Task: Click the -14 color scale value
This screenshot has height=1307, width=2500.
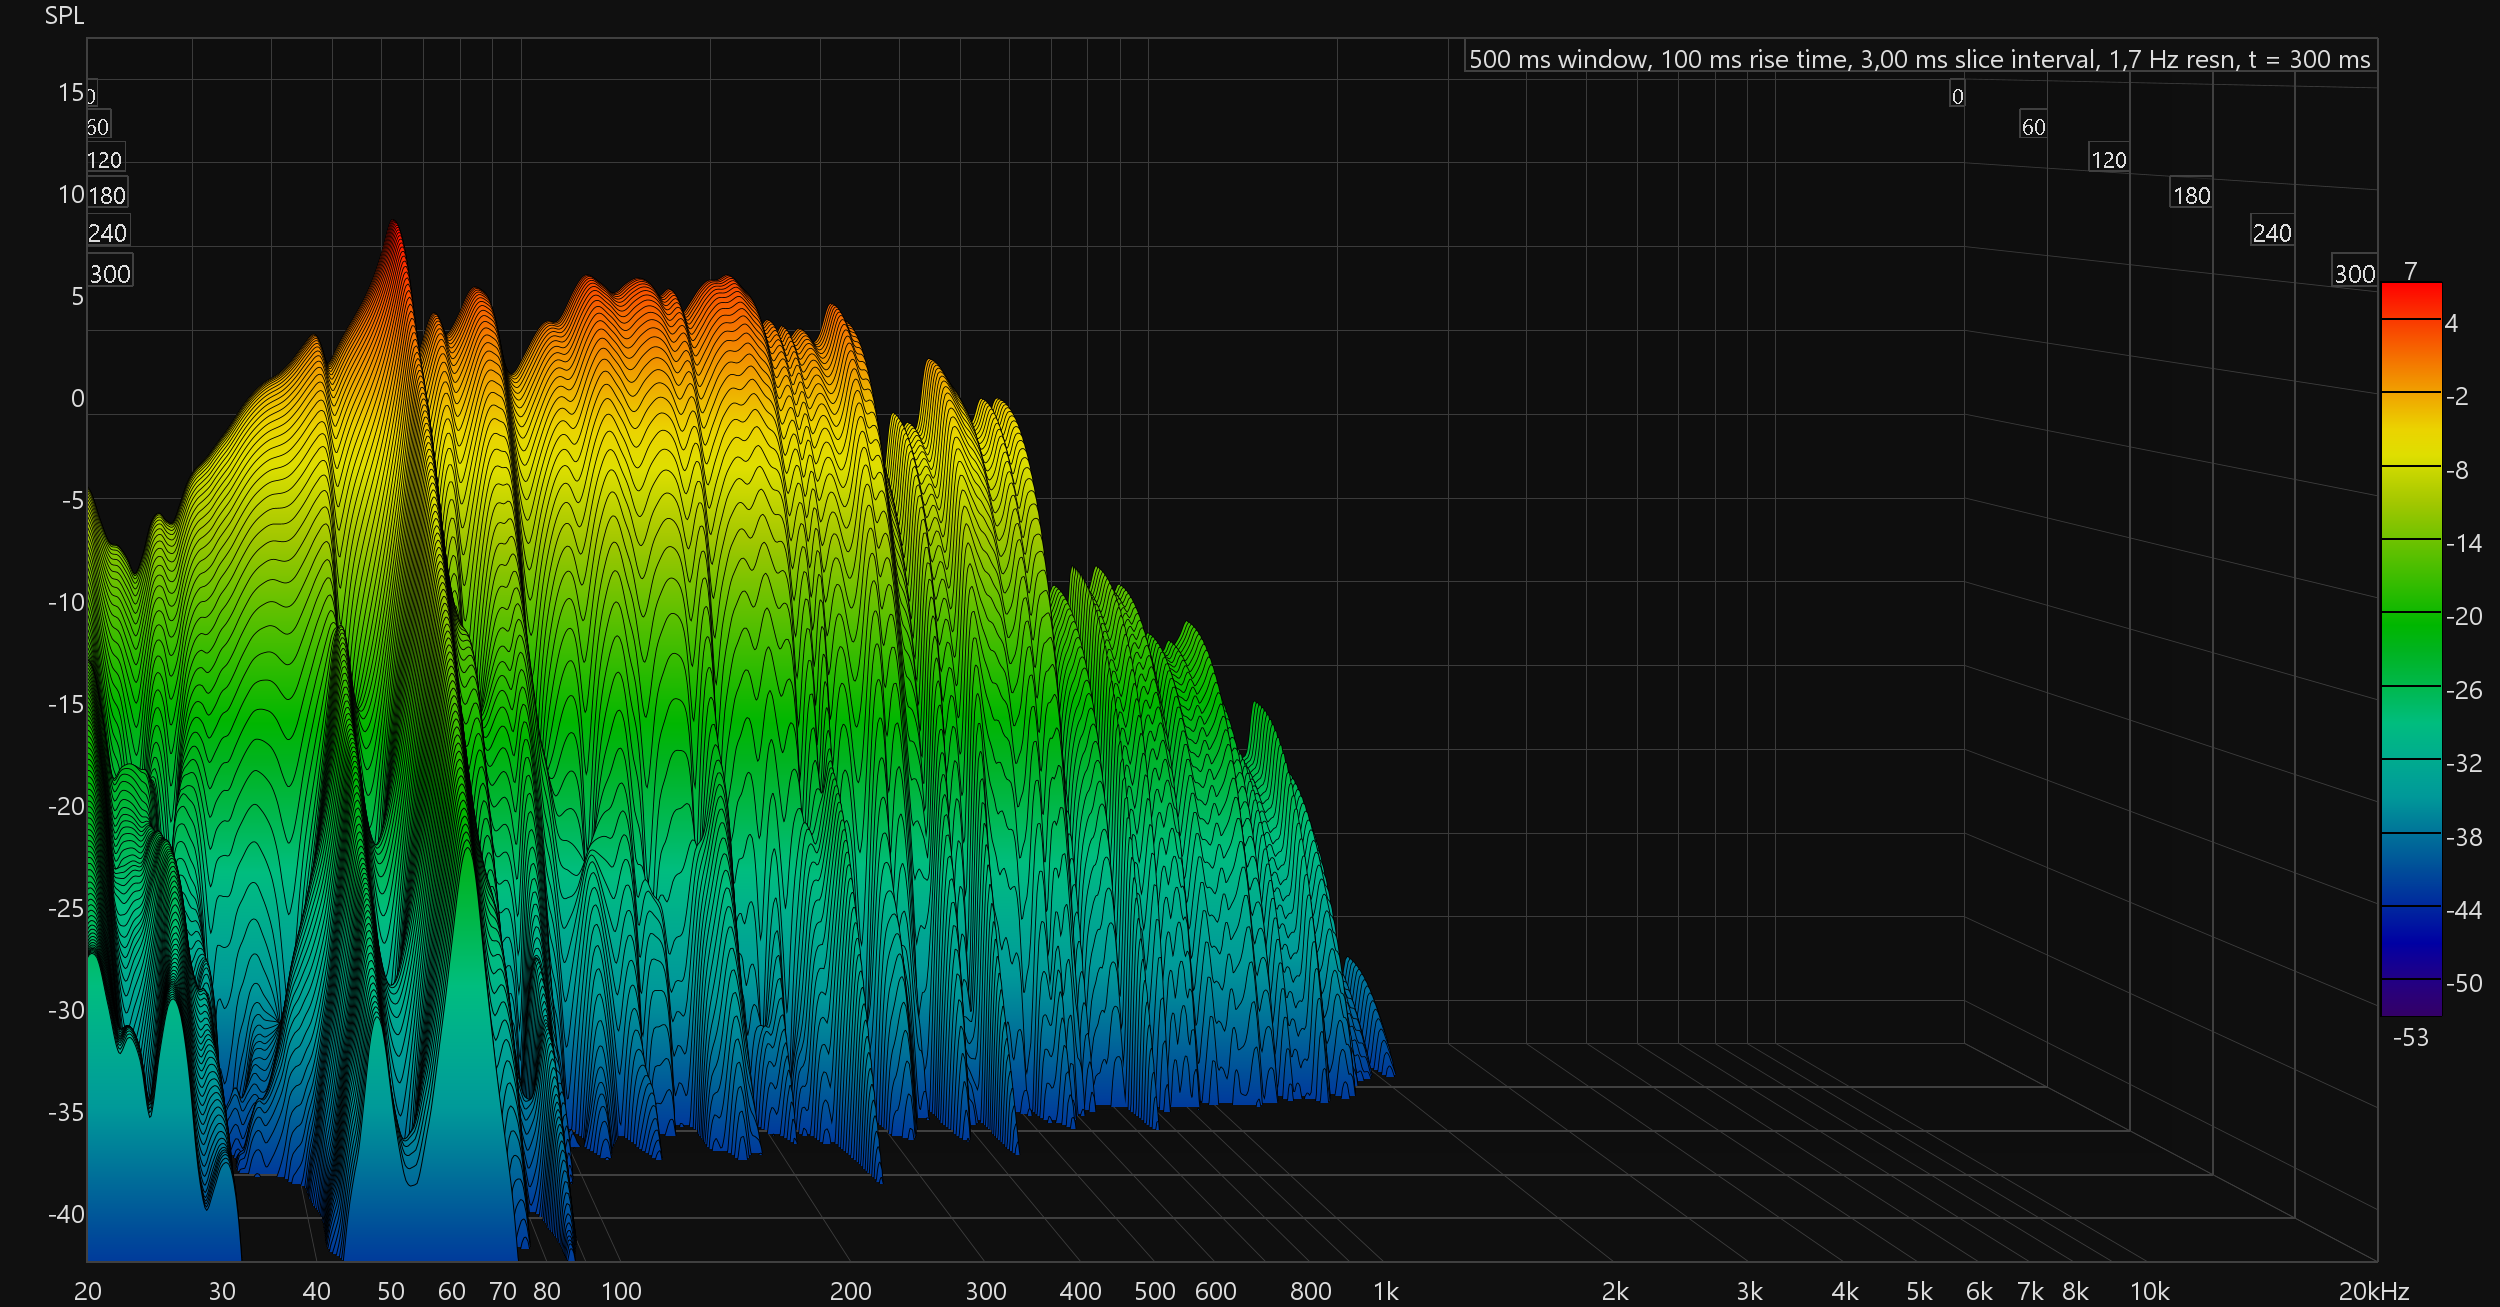Action: (x=2464, y=543)
